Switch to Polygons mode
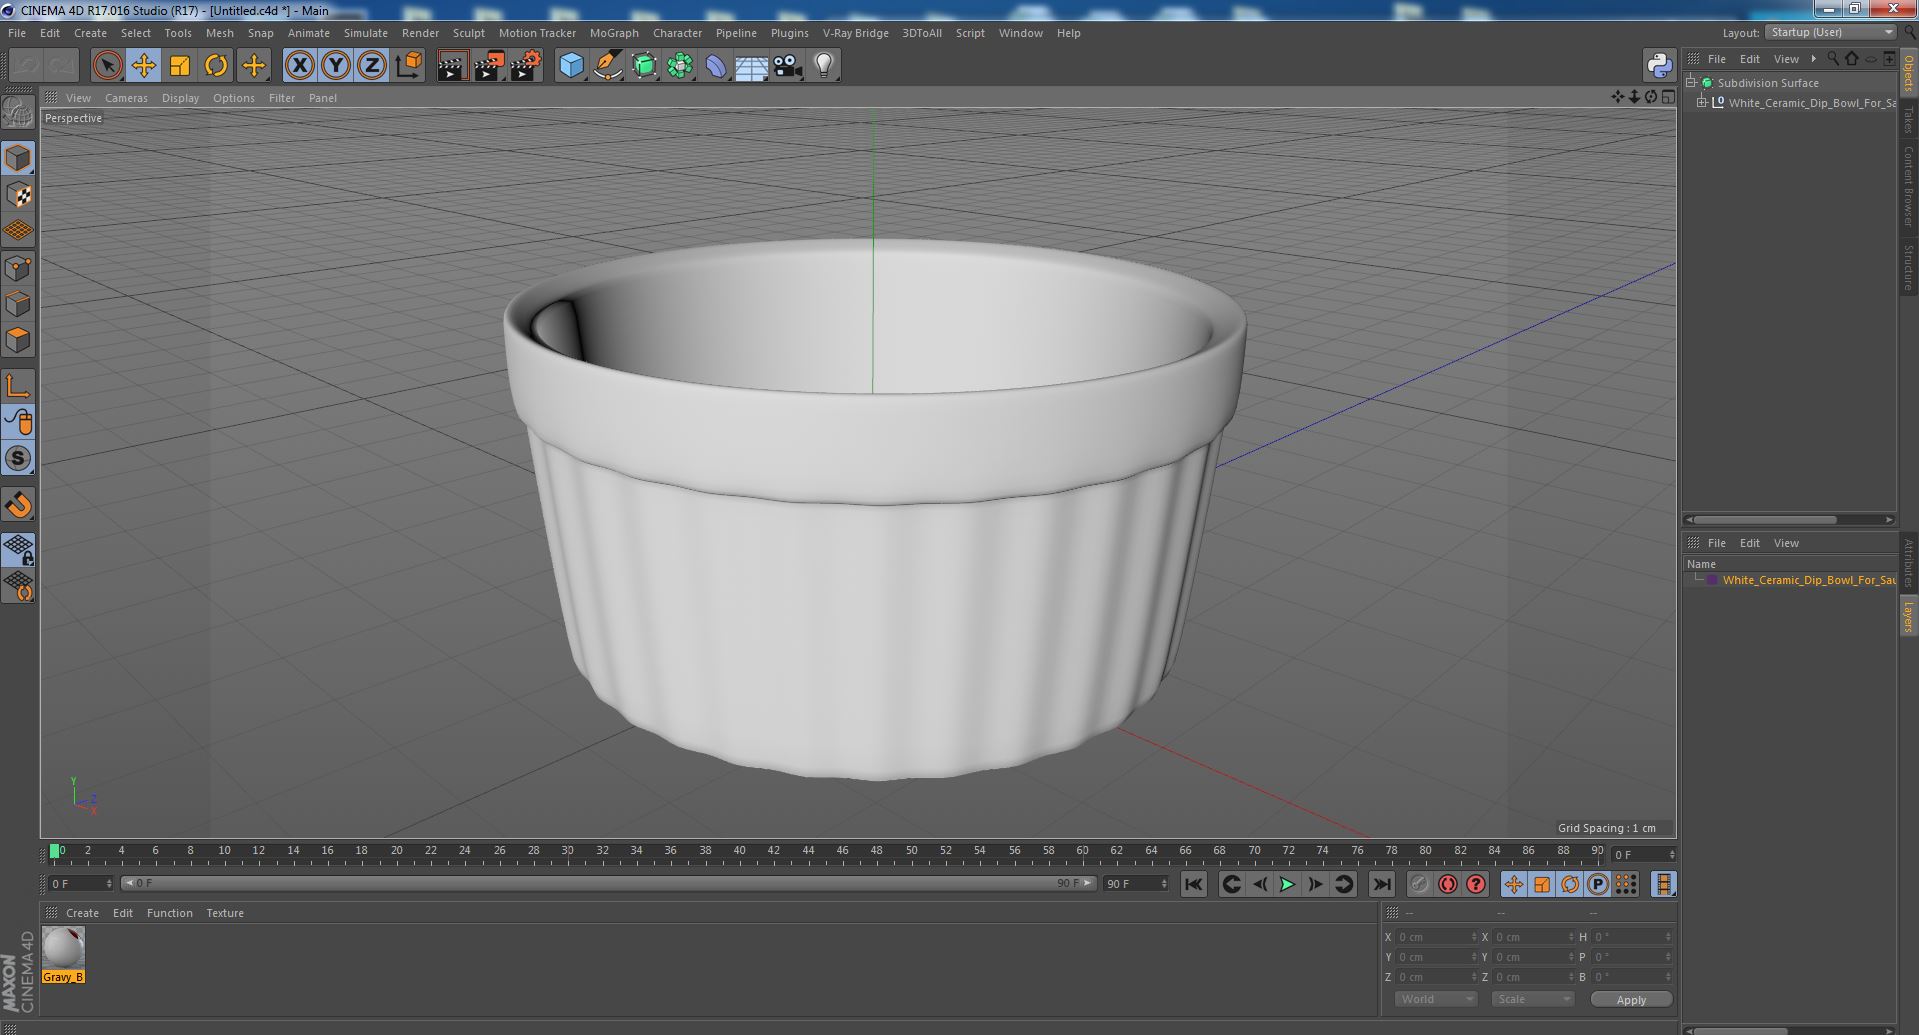Screen dimensions: 1919x1035 coord(18,340)
